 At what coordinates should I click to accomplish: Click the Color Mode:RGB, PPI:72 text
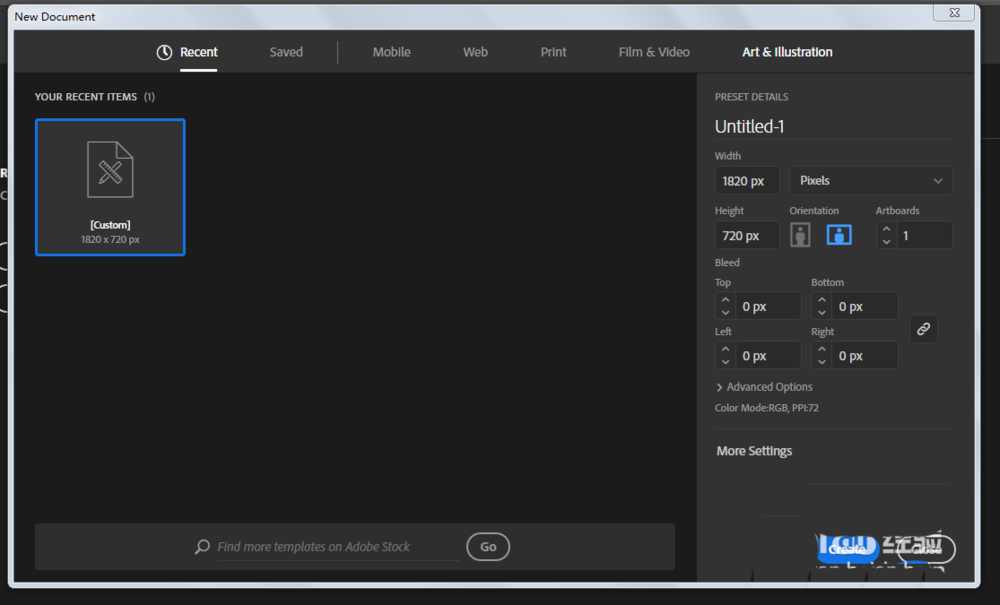point(766,407)
